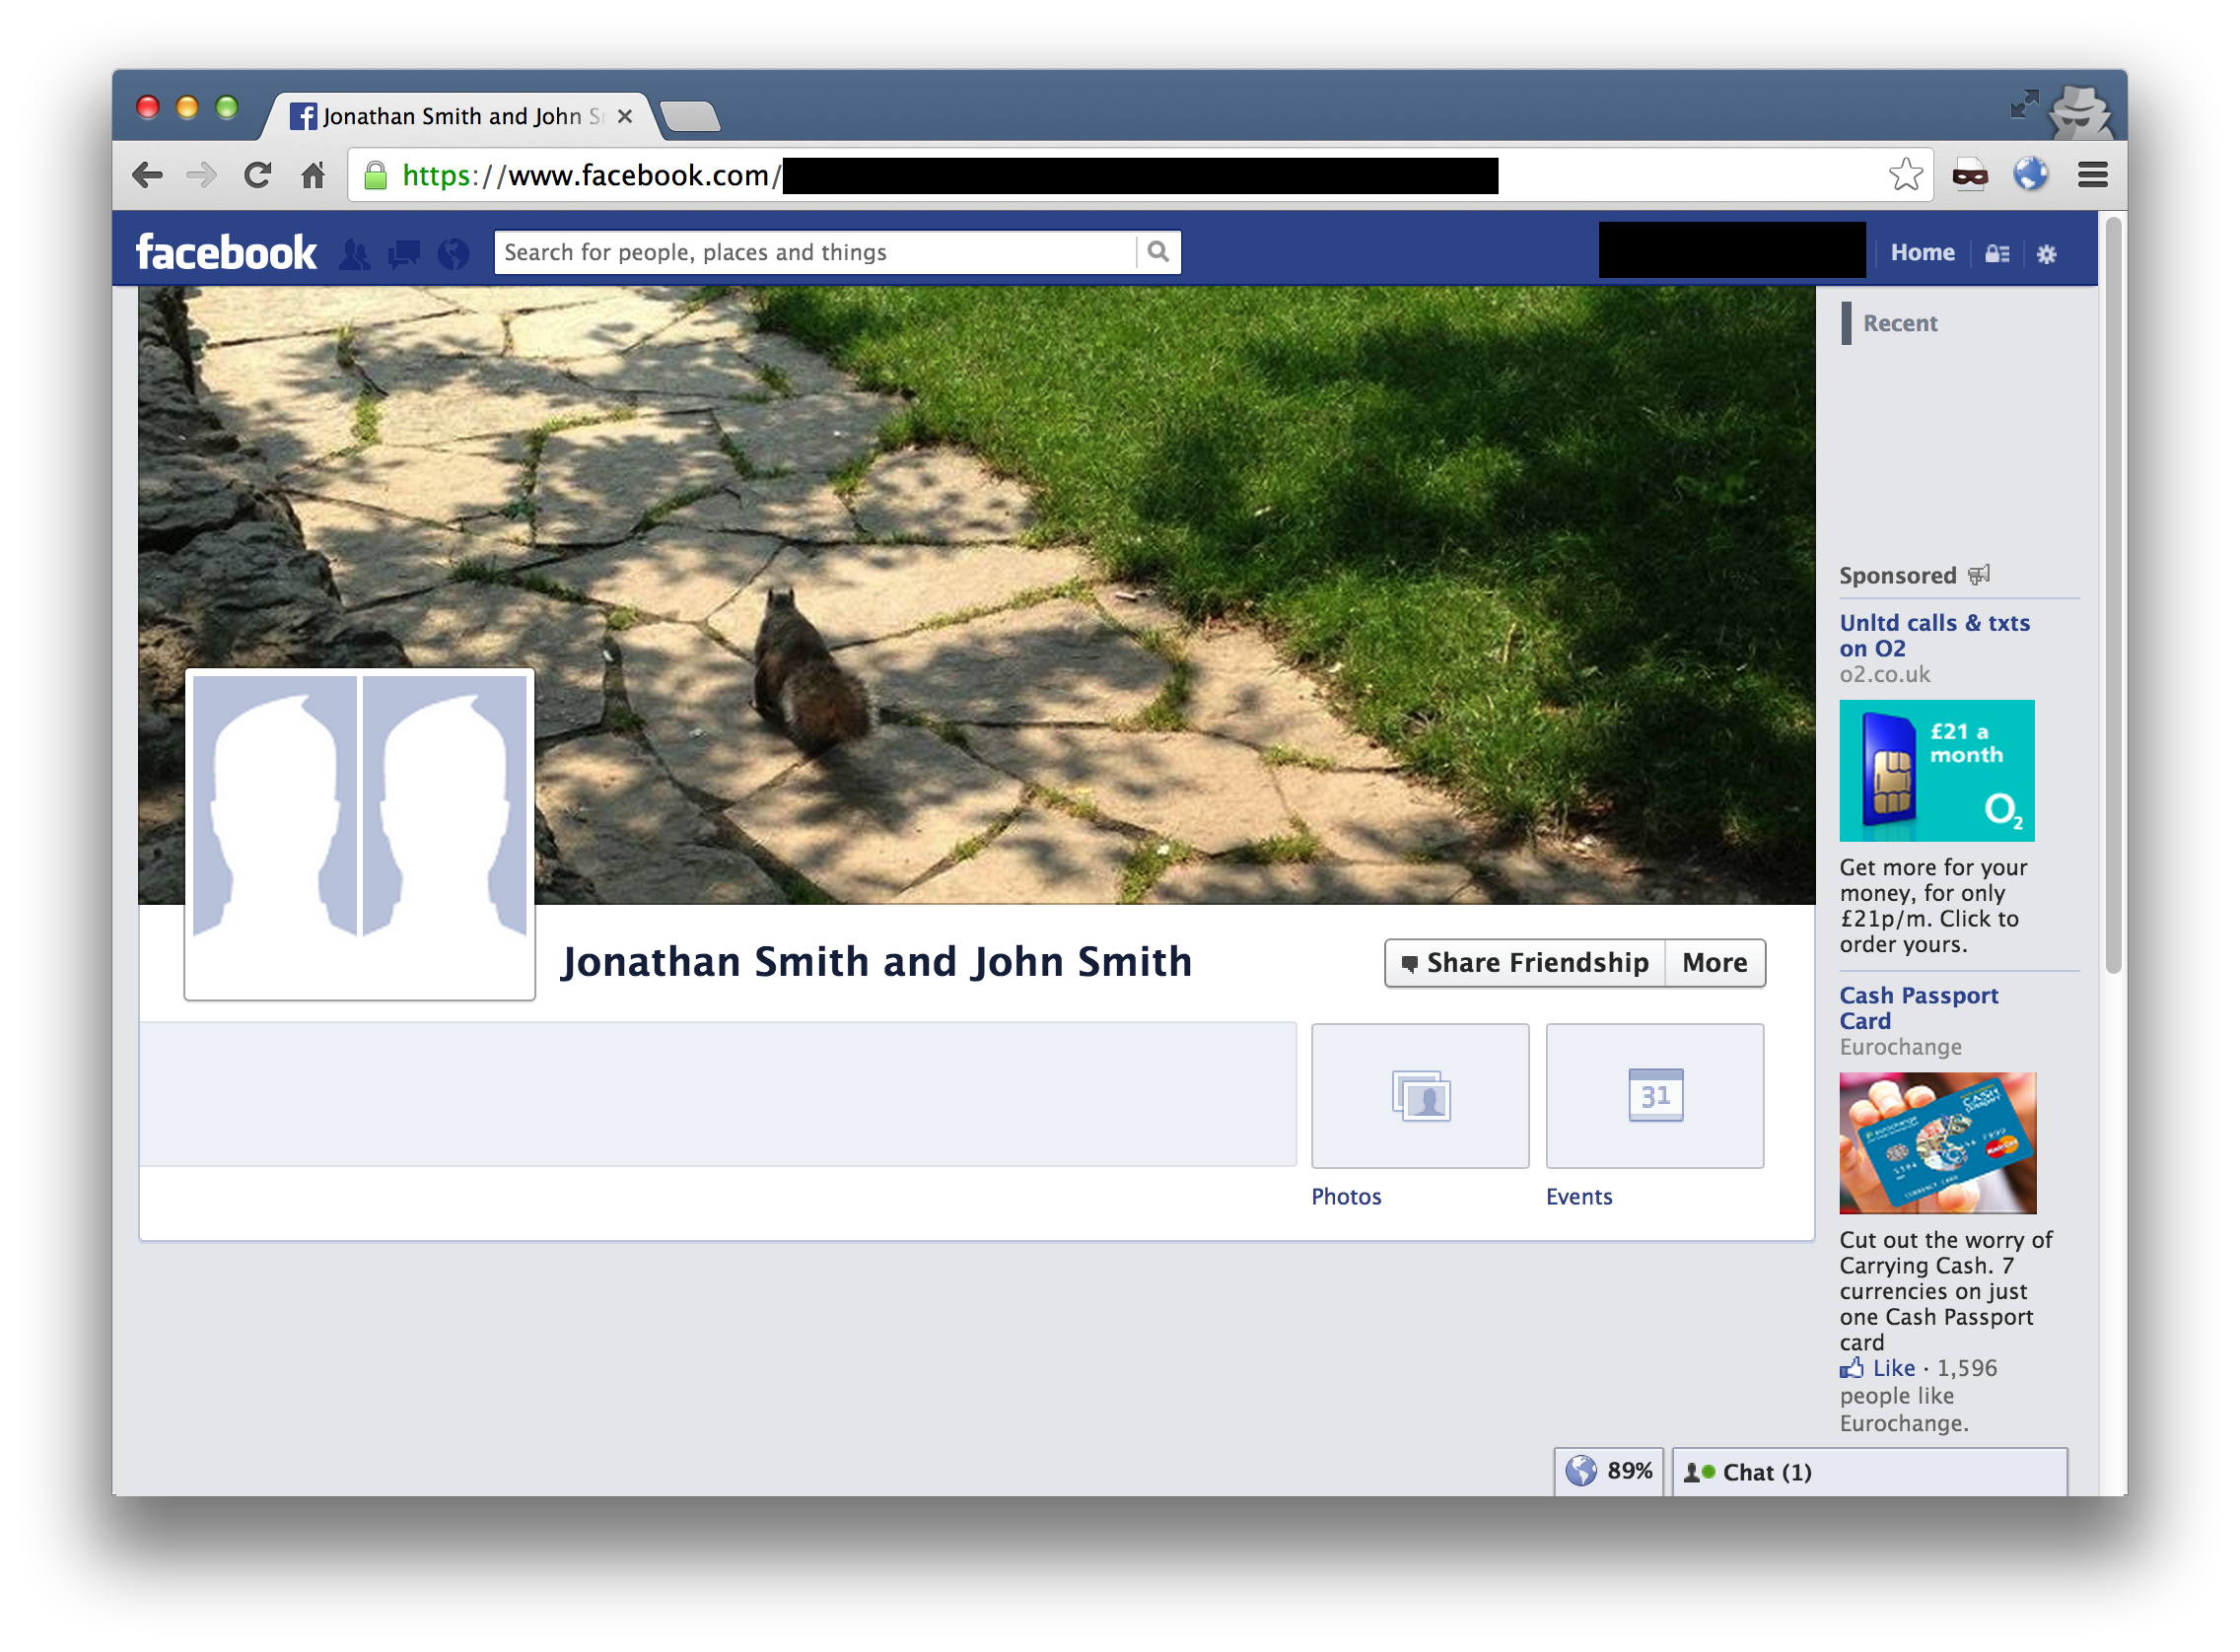Open the More dropdown button
The height and width of the screenshot is (1652, 2240).
(1715, 963)
